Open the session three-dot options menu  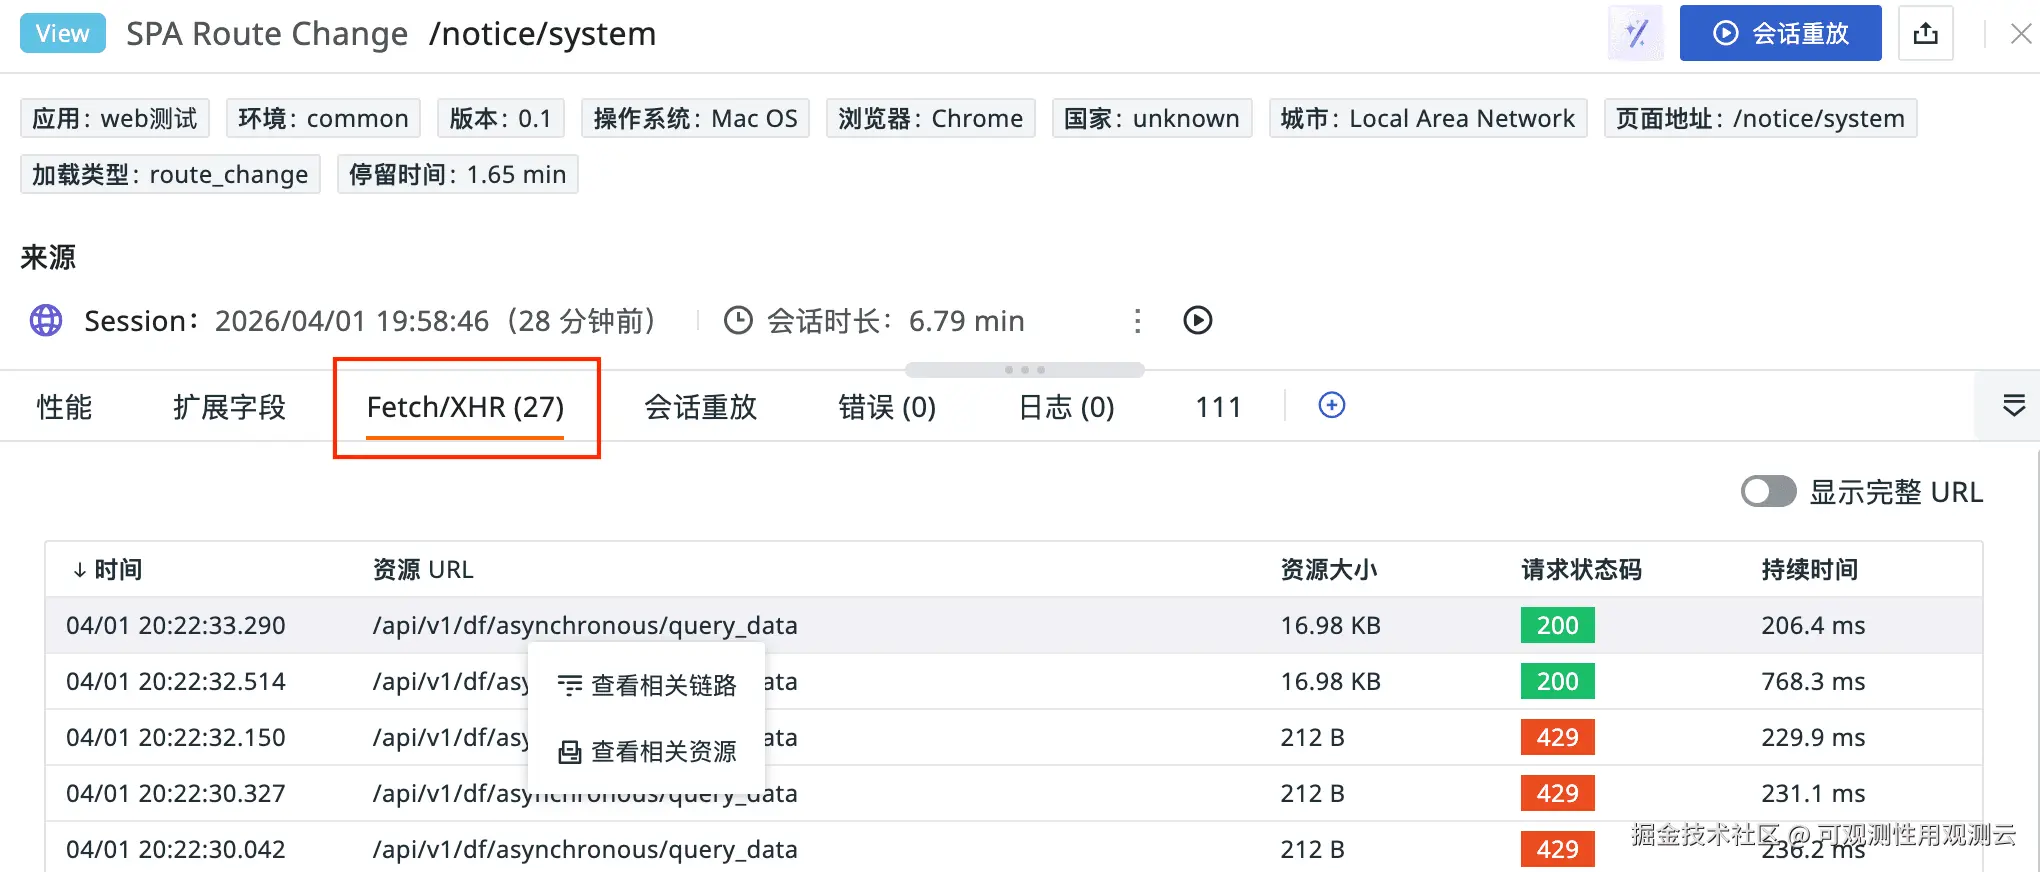coord(1137,321)
